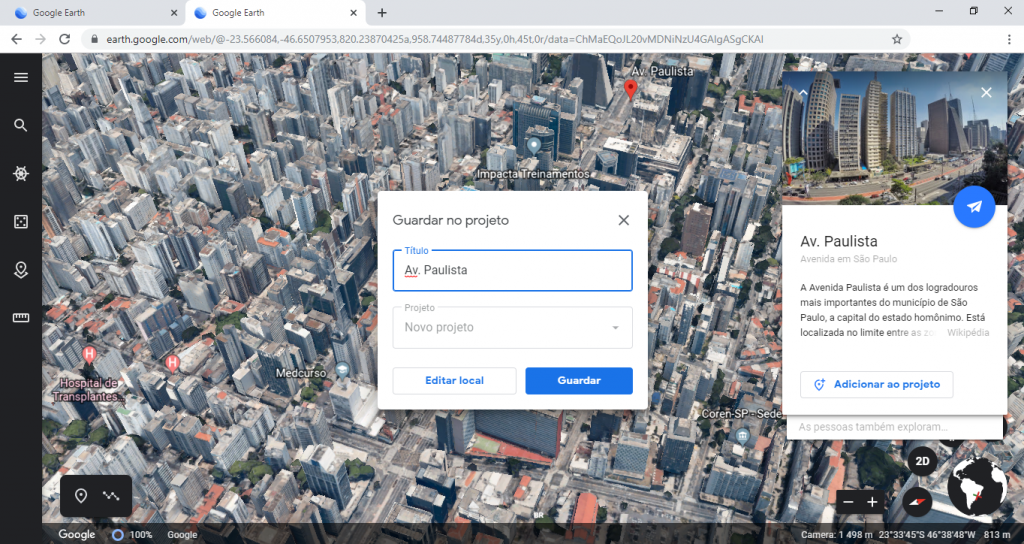
Task: Click the Editar local button
Action: click(455, 381)
